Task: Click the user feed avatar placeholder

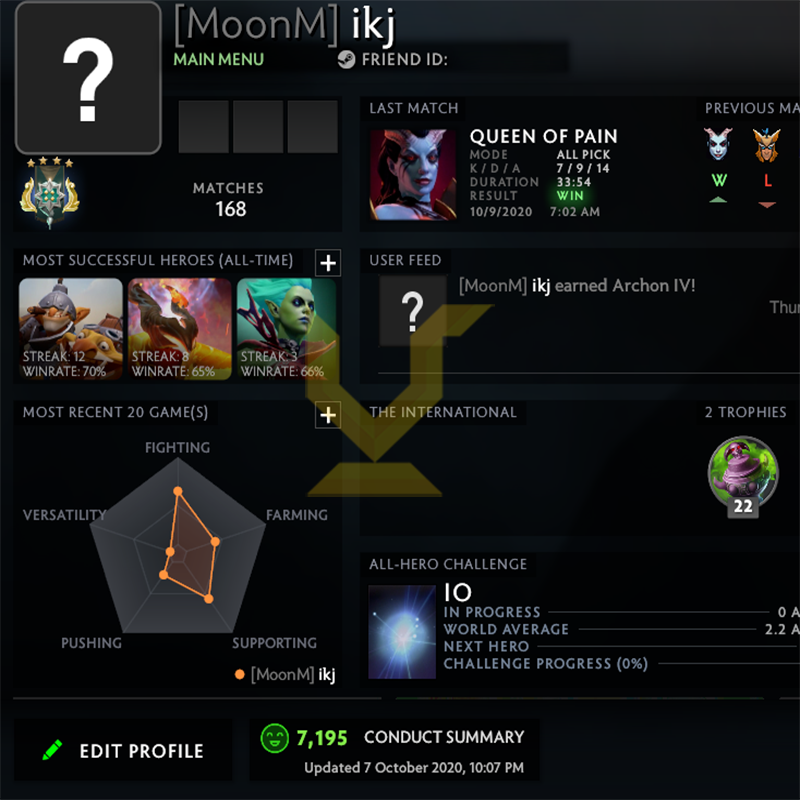Action: coord(412,311)
